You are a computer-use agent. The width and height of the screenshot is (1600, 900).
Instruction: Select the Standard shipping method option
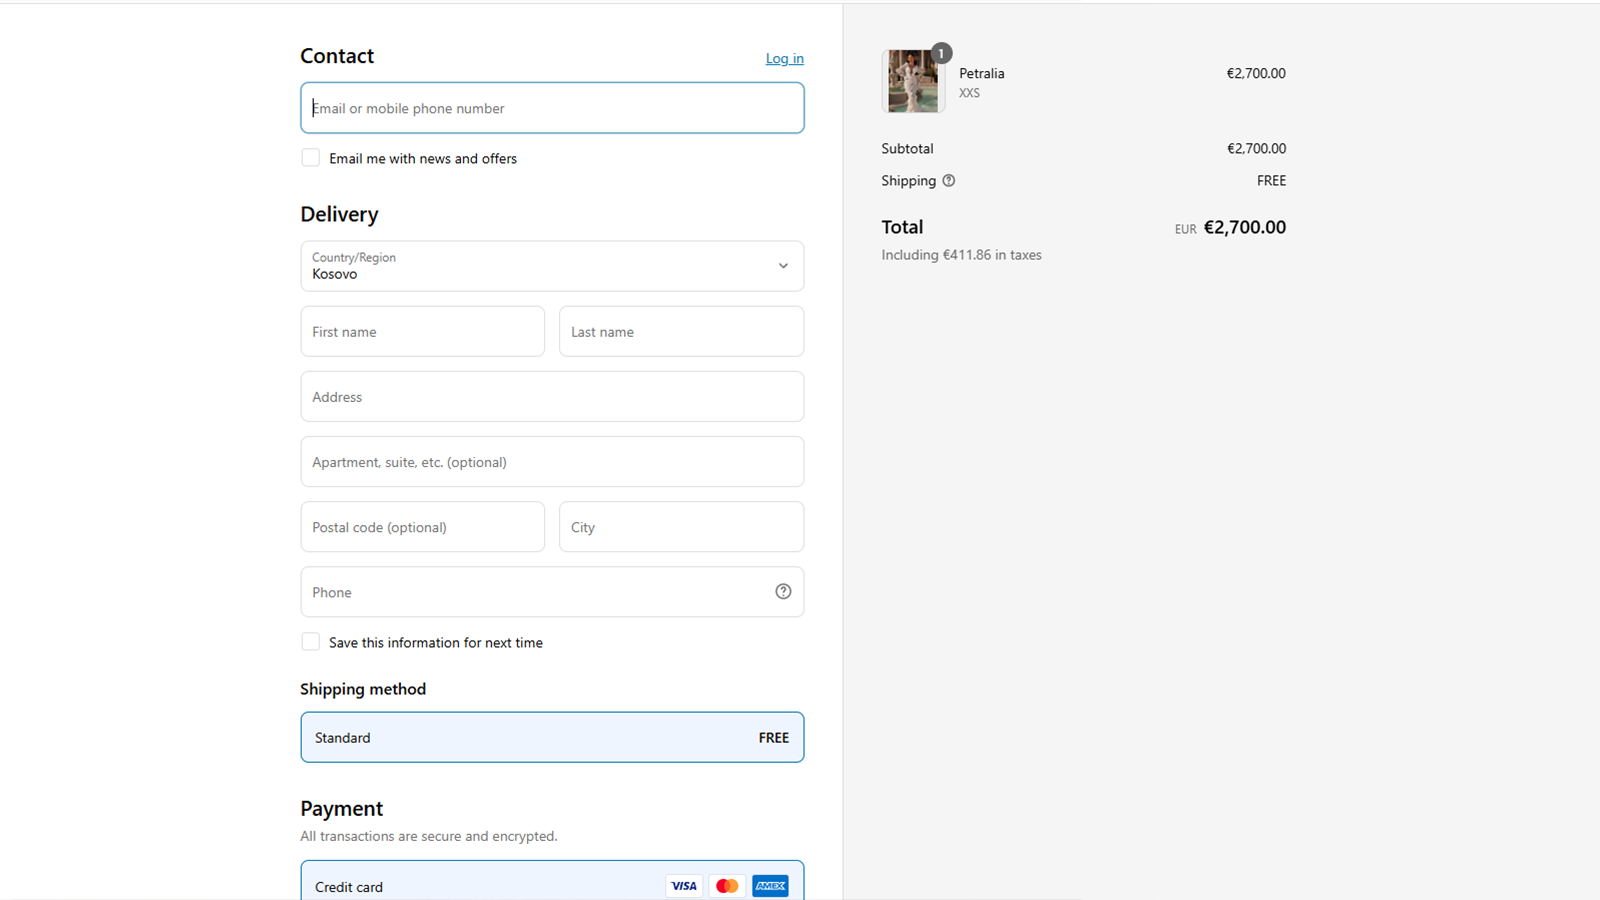[552, 737]
